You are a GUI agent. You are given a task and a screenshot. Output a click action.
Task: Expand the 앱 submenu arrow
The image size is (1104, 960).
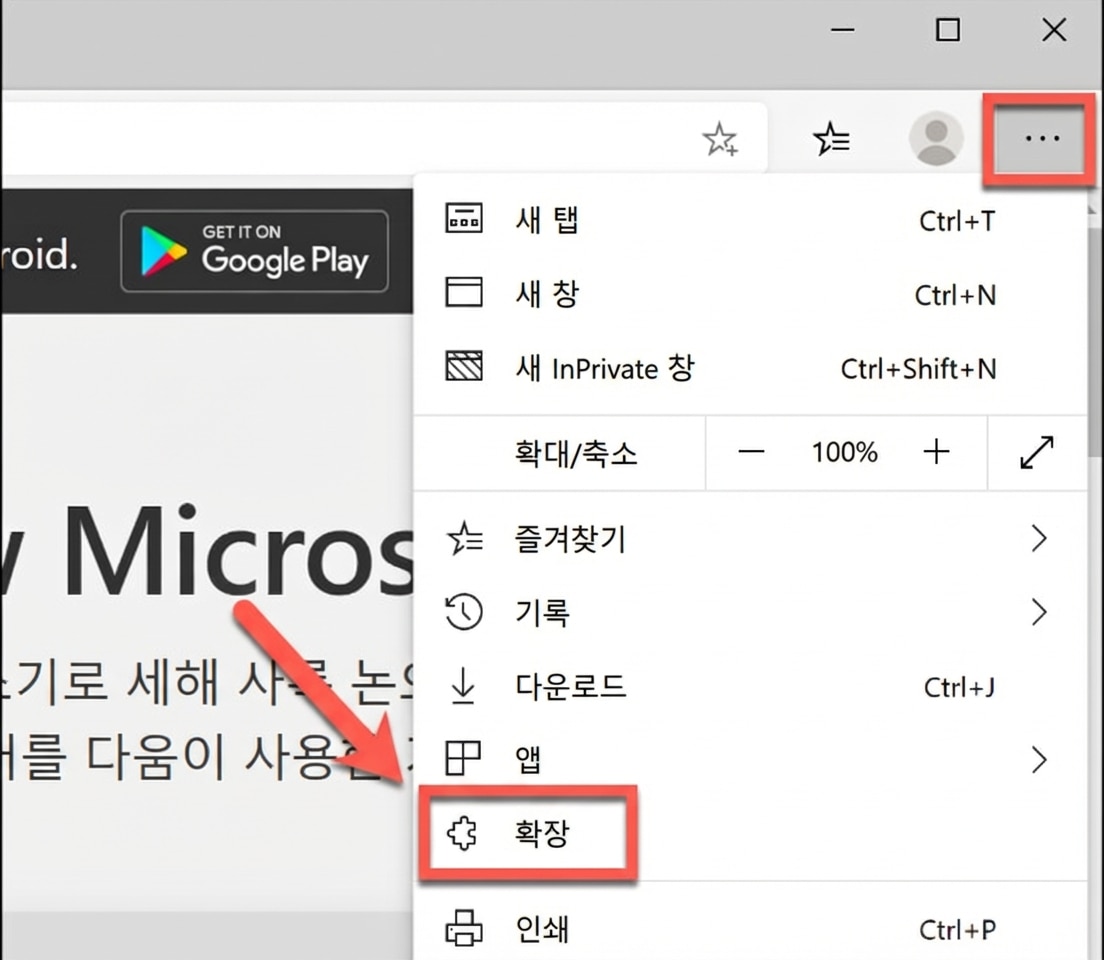(x=1039, y=760)
